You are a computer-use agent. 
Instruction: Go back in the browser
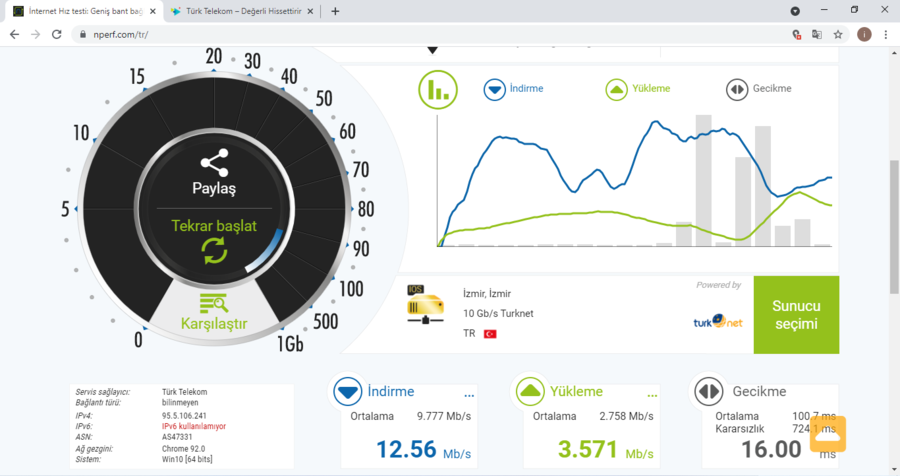coord(14,34)
